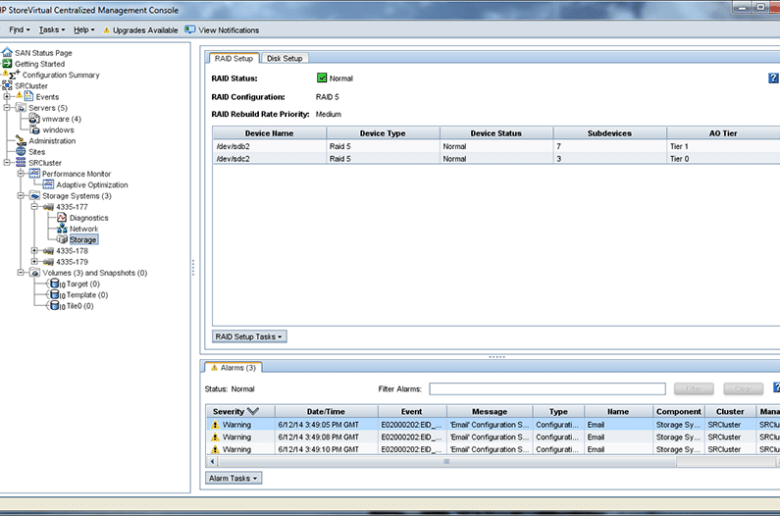This screenshot has height=516, width=780.
Task: Sort alarms by Date/Time column header
Action: (326, 412)
